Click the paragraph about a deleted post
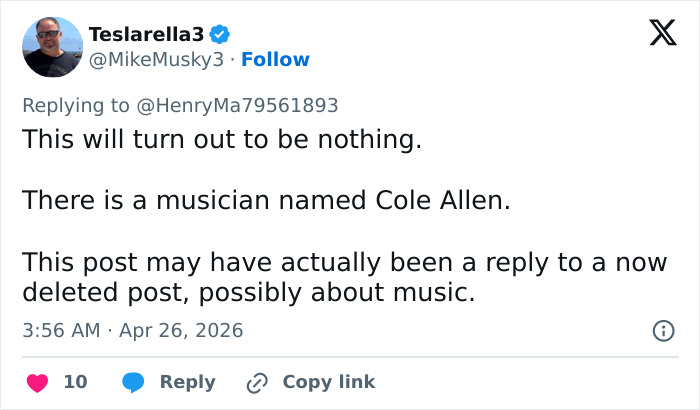Screen dimensions: 700x410 point(345,276)
